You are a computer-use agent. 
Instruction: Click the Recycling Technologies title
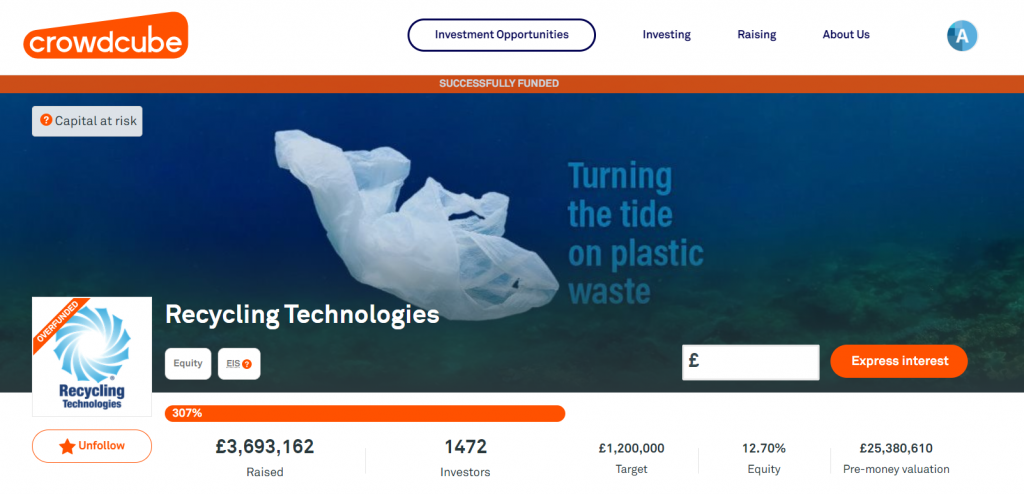pos(302,314)
